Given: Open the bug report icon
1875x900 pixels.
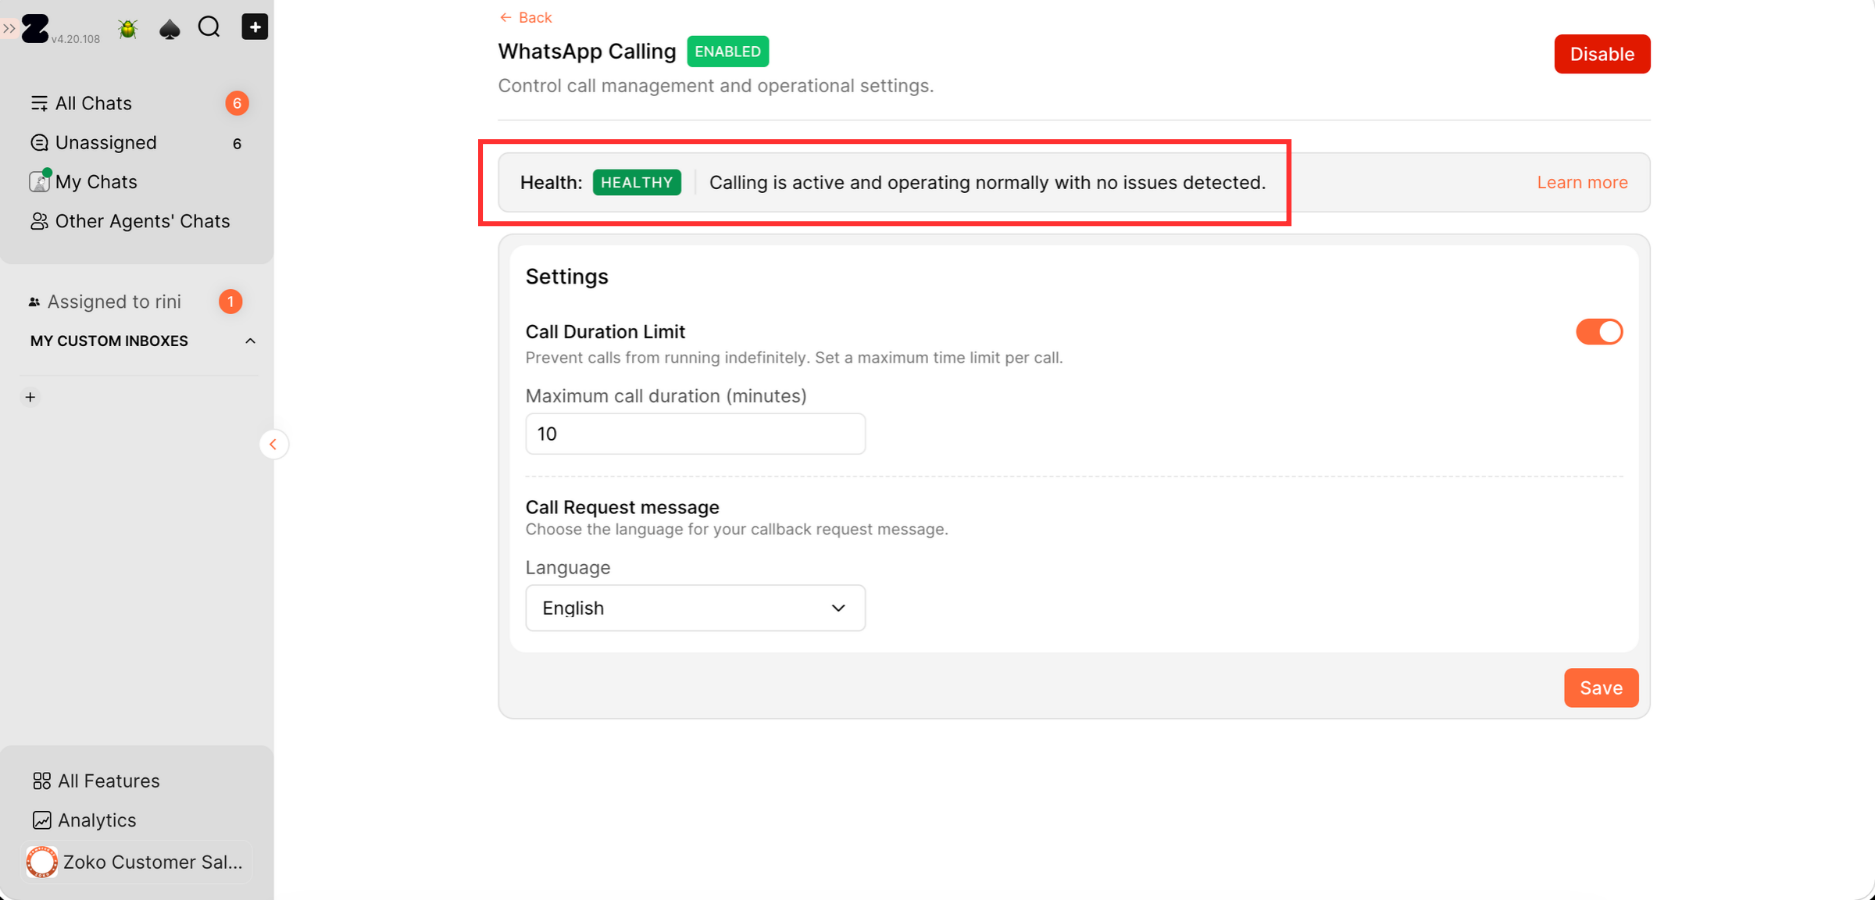Looking at the screenshot, I should (128, 28).
